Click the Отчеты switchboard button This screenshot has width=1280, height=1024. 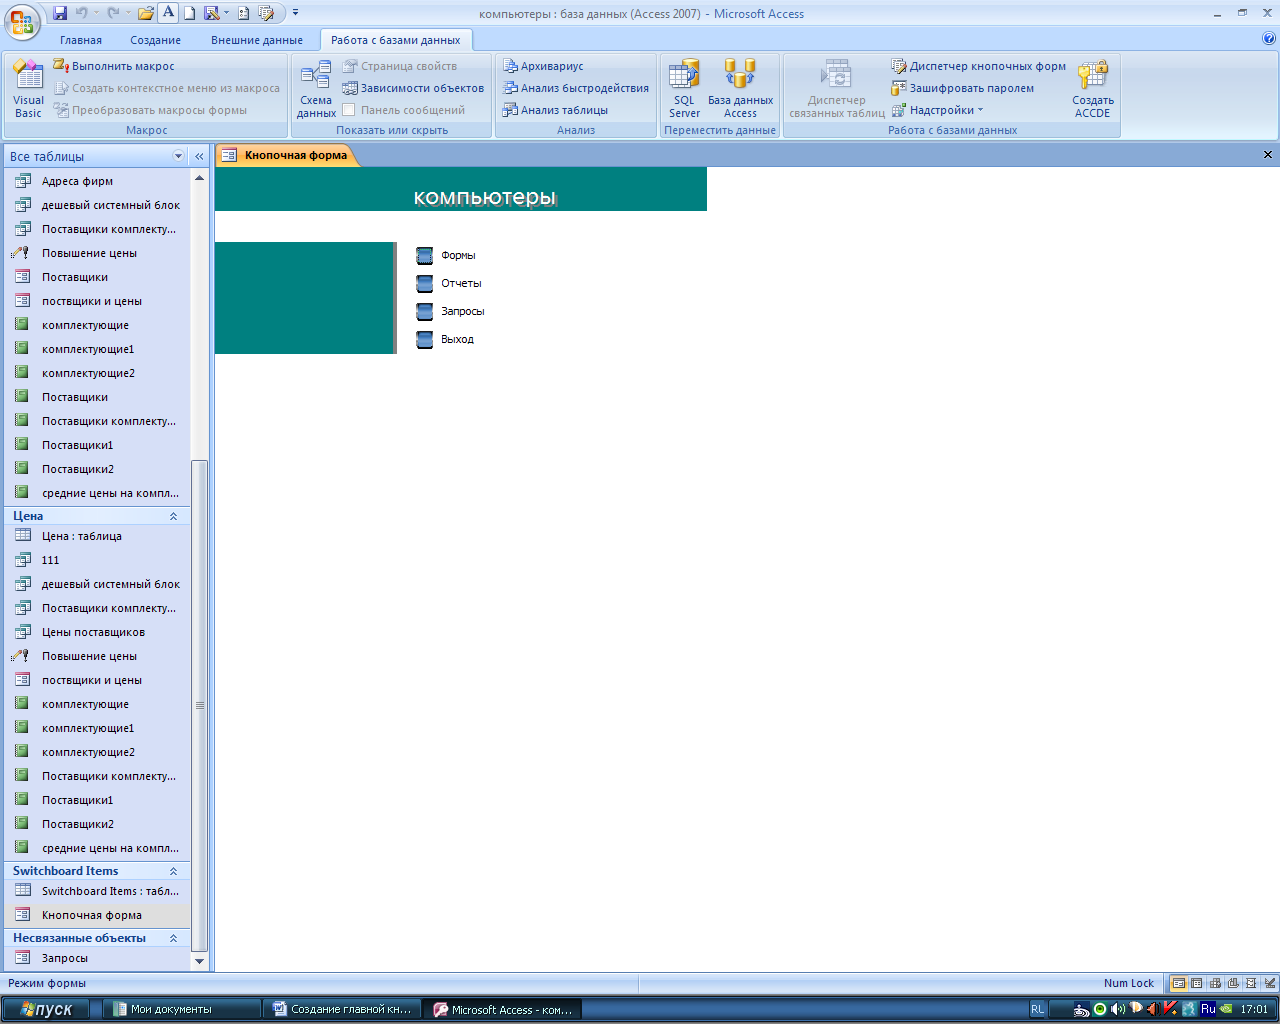click(425, 284)
